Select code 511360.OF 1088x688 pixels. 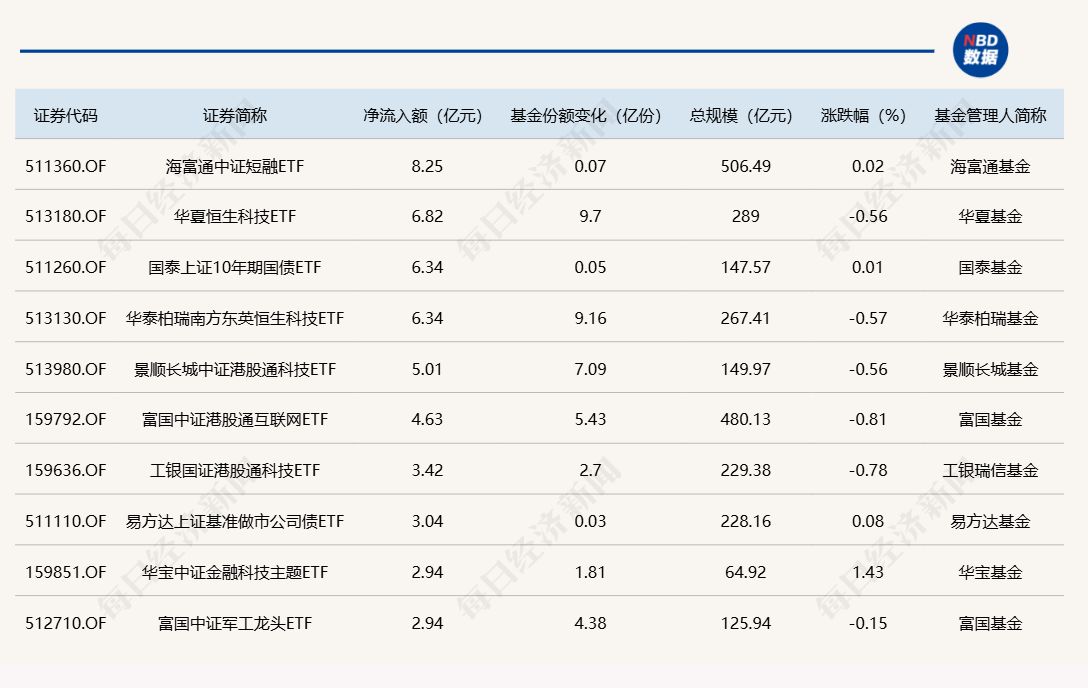tap(66, 166)
